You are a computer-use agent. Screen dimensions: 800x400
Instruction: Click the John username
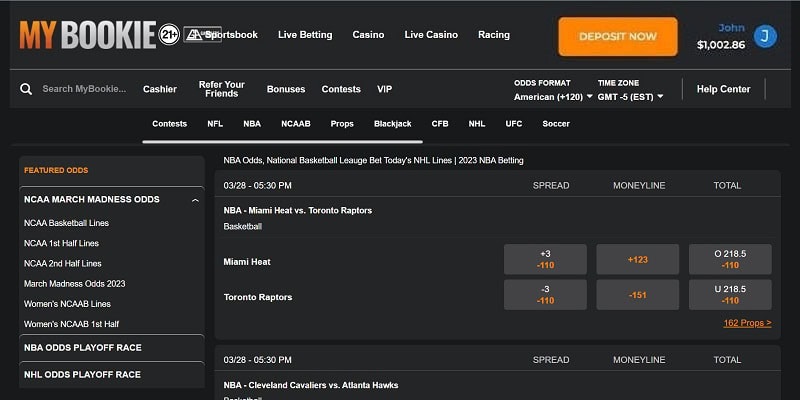pos(732,28)
